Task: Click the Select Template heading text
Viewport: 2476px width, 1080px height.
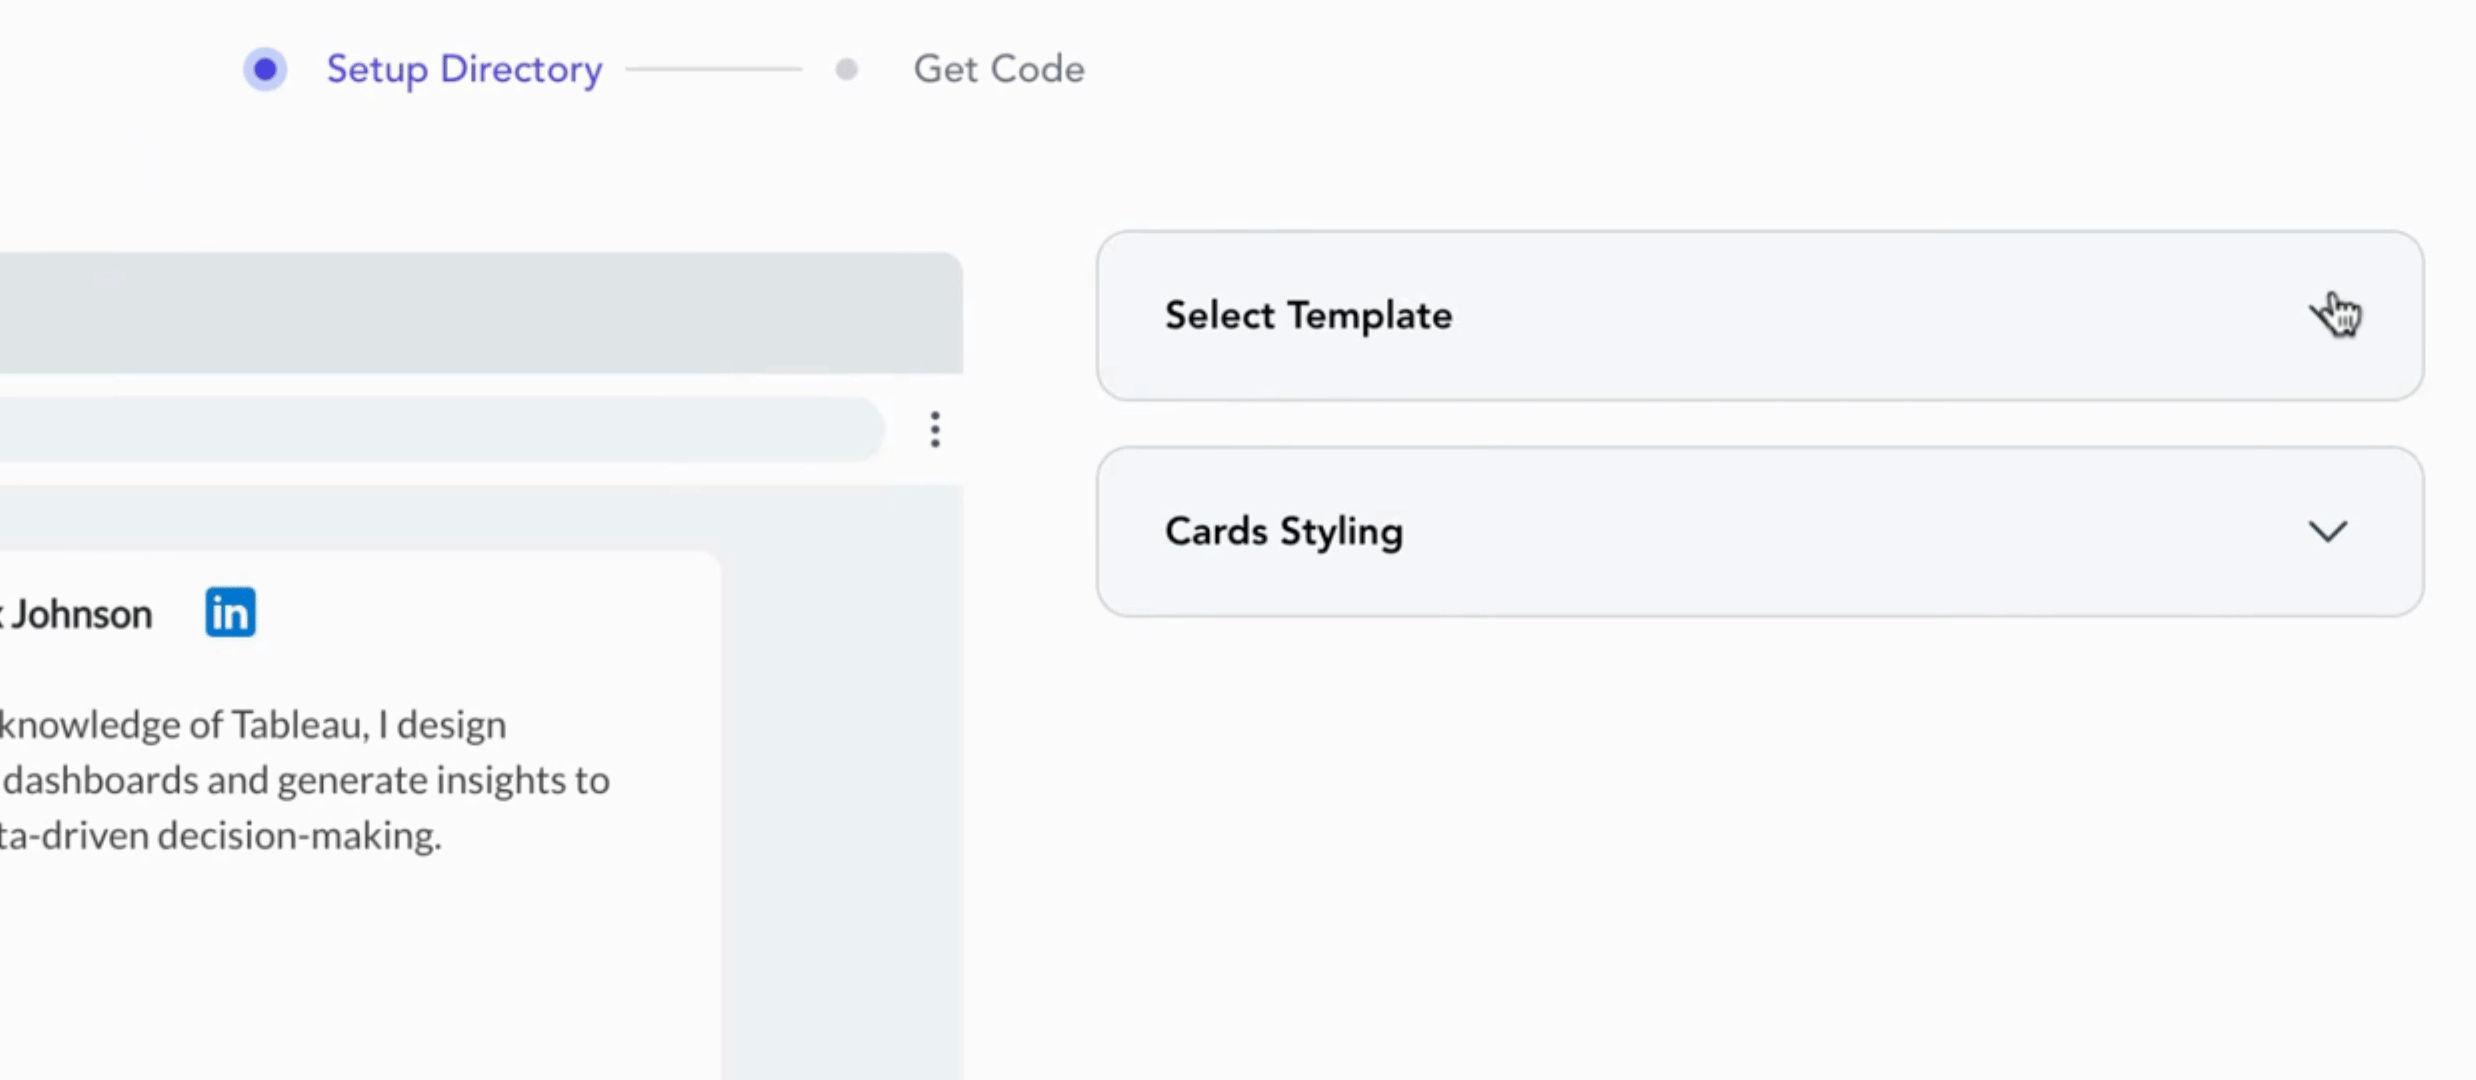Action: (1308, 316)
